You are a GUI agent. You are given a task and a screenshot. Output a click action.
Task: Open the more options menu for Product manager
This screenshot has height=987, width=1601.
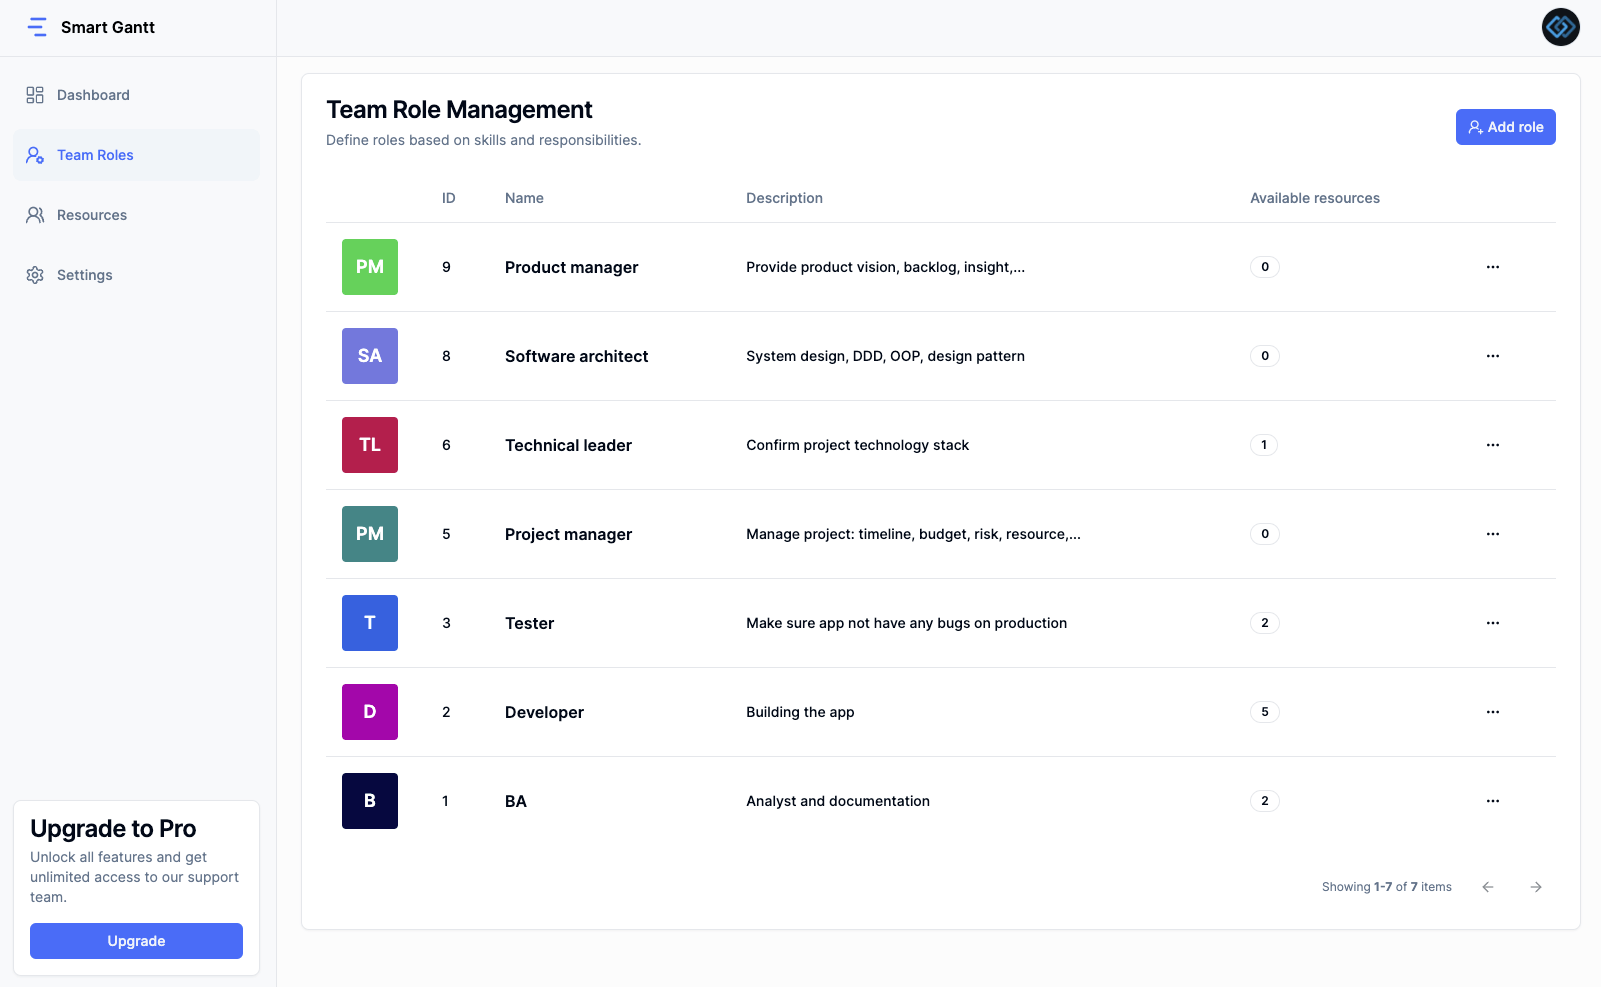[1493, 267]
